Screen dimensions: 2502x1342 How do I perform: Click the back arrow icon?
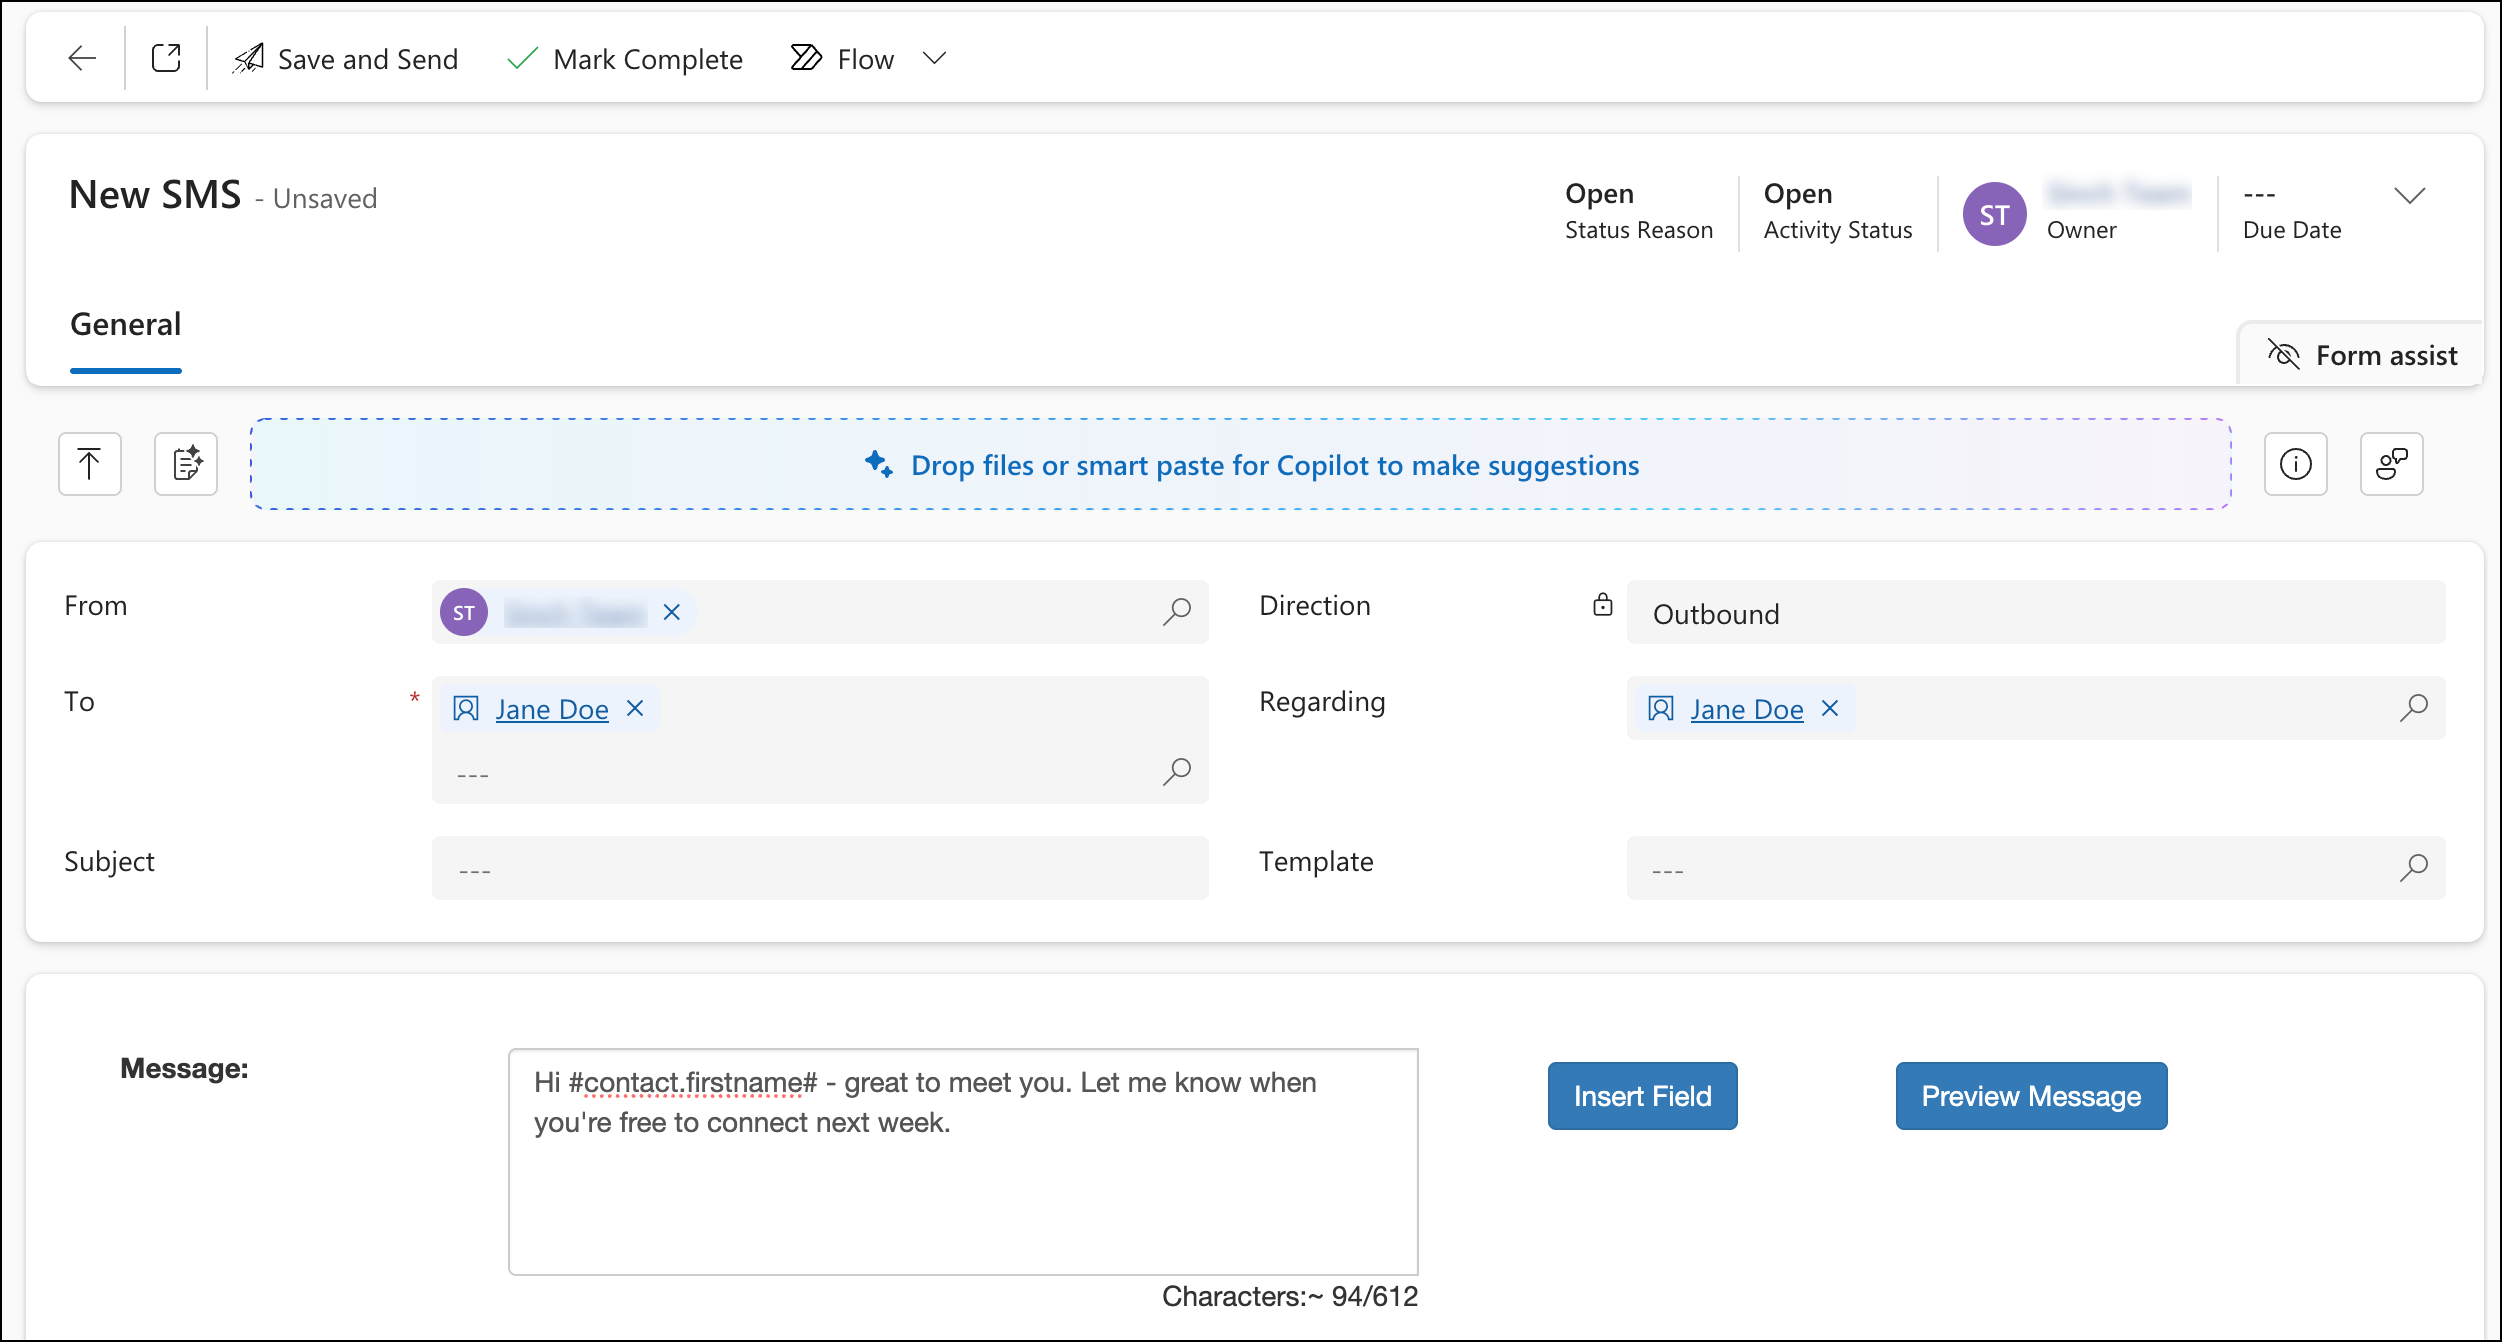coord(81,58)
